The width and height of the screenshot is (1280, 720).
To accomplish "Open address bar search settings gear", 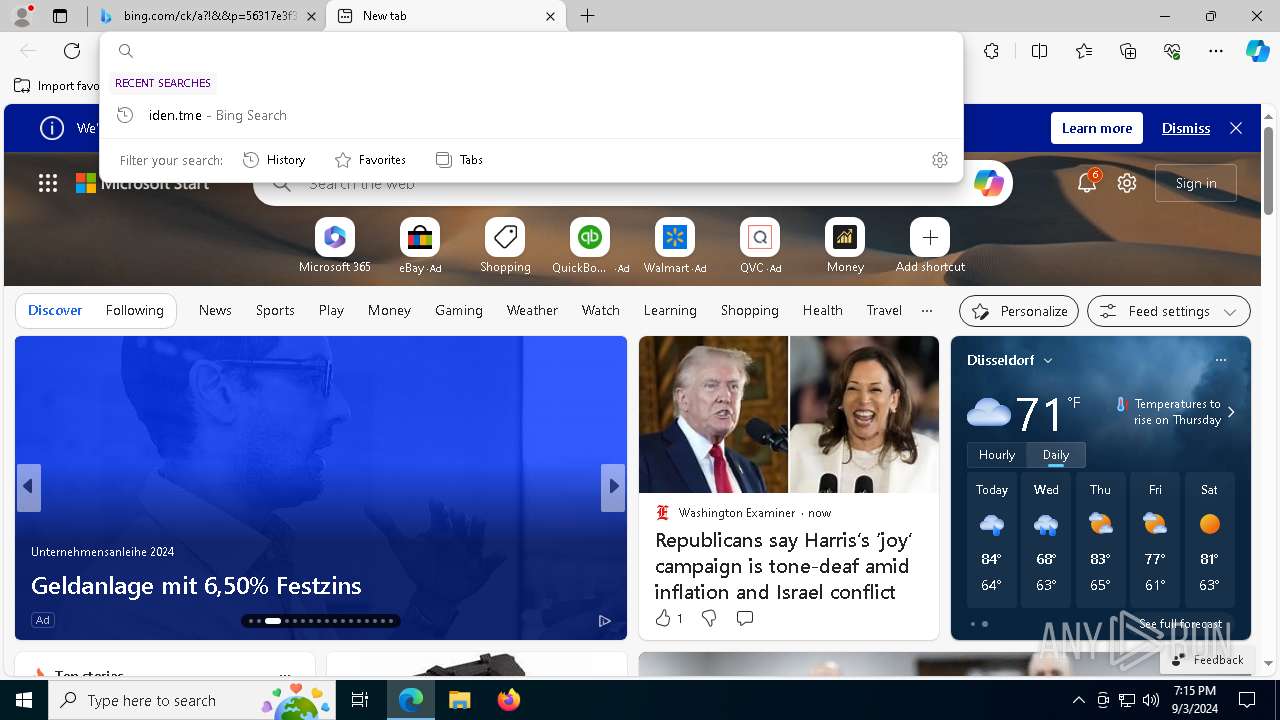I will coord(939,160).
